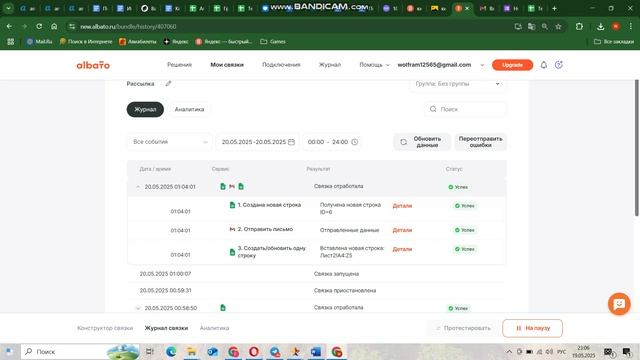Select the Связка приостановлена log row

click(x=316, y=291)
